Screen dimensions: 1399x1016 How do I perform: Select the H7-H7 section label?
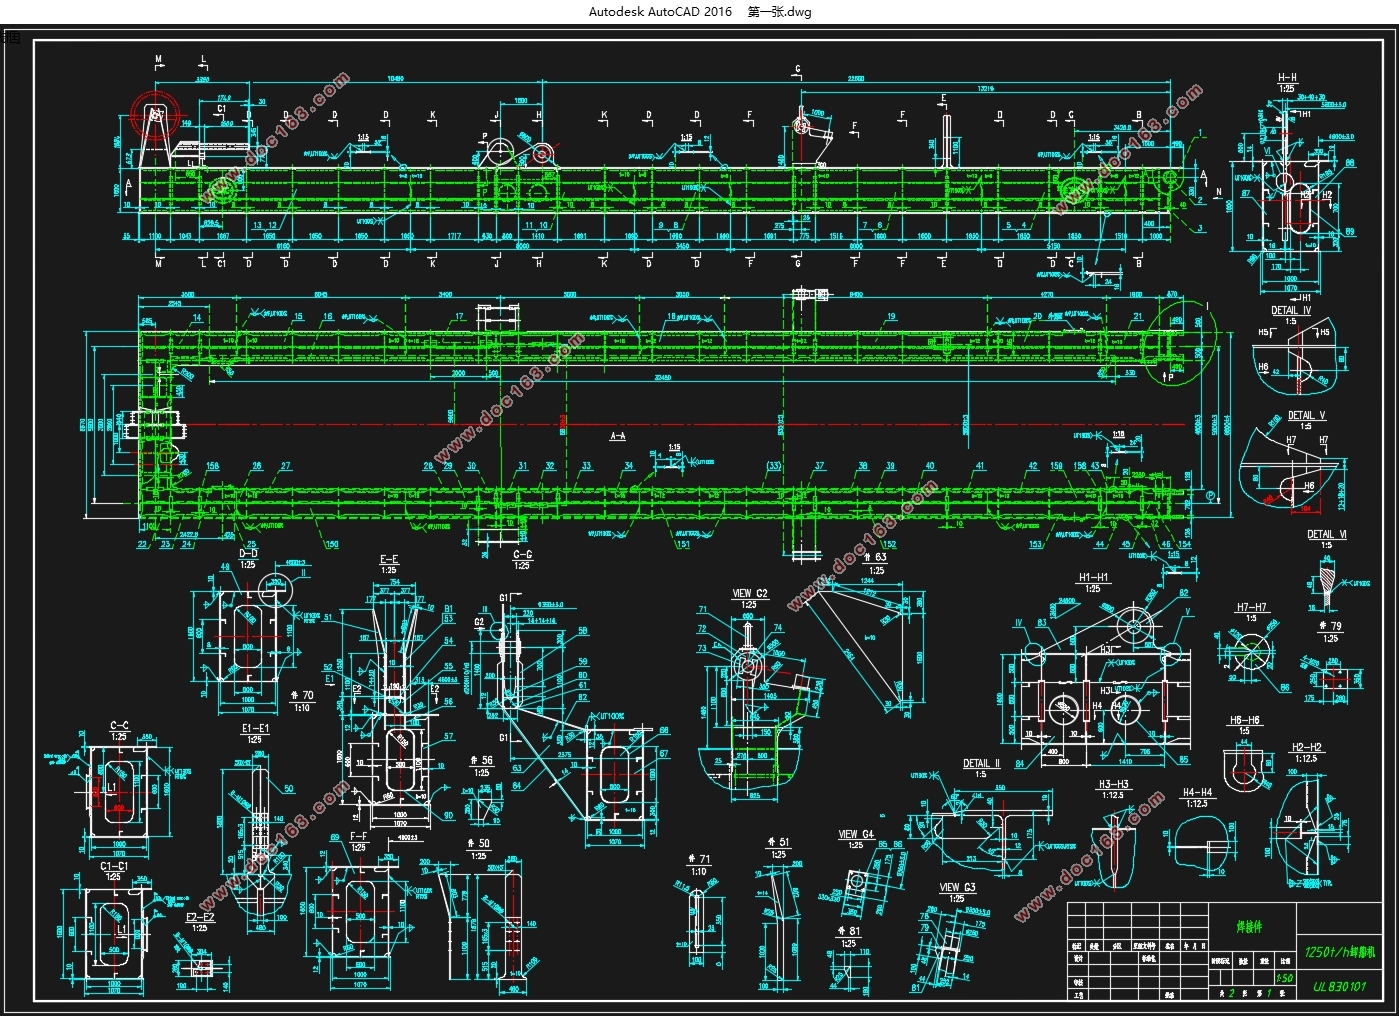tap(1251, 607)
